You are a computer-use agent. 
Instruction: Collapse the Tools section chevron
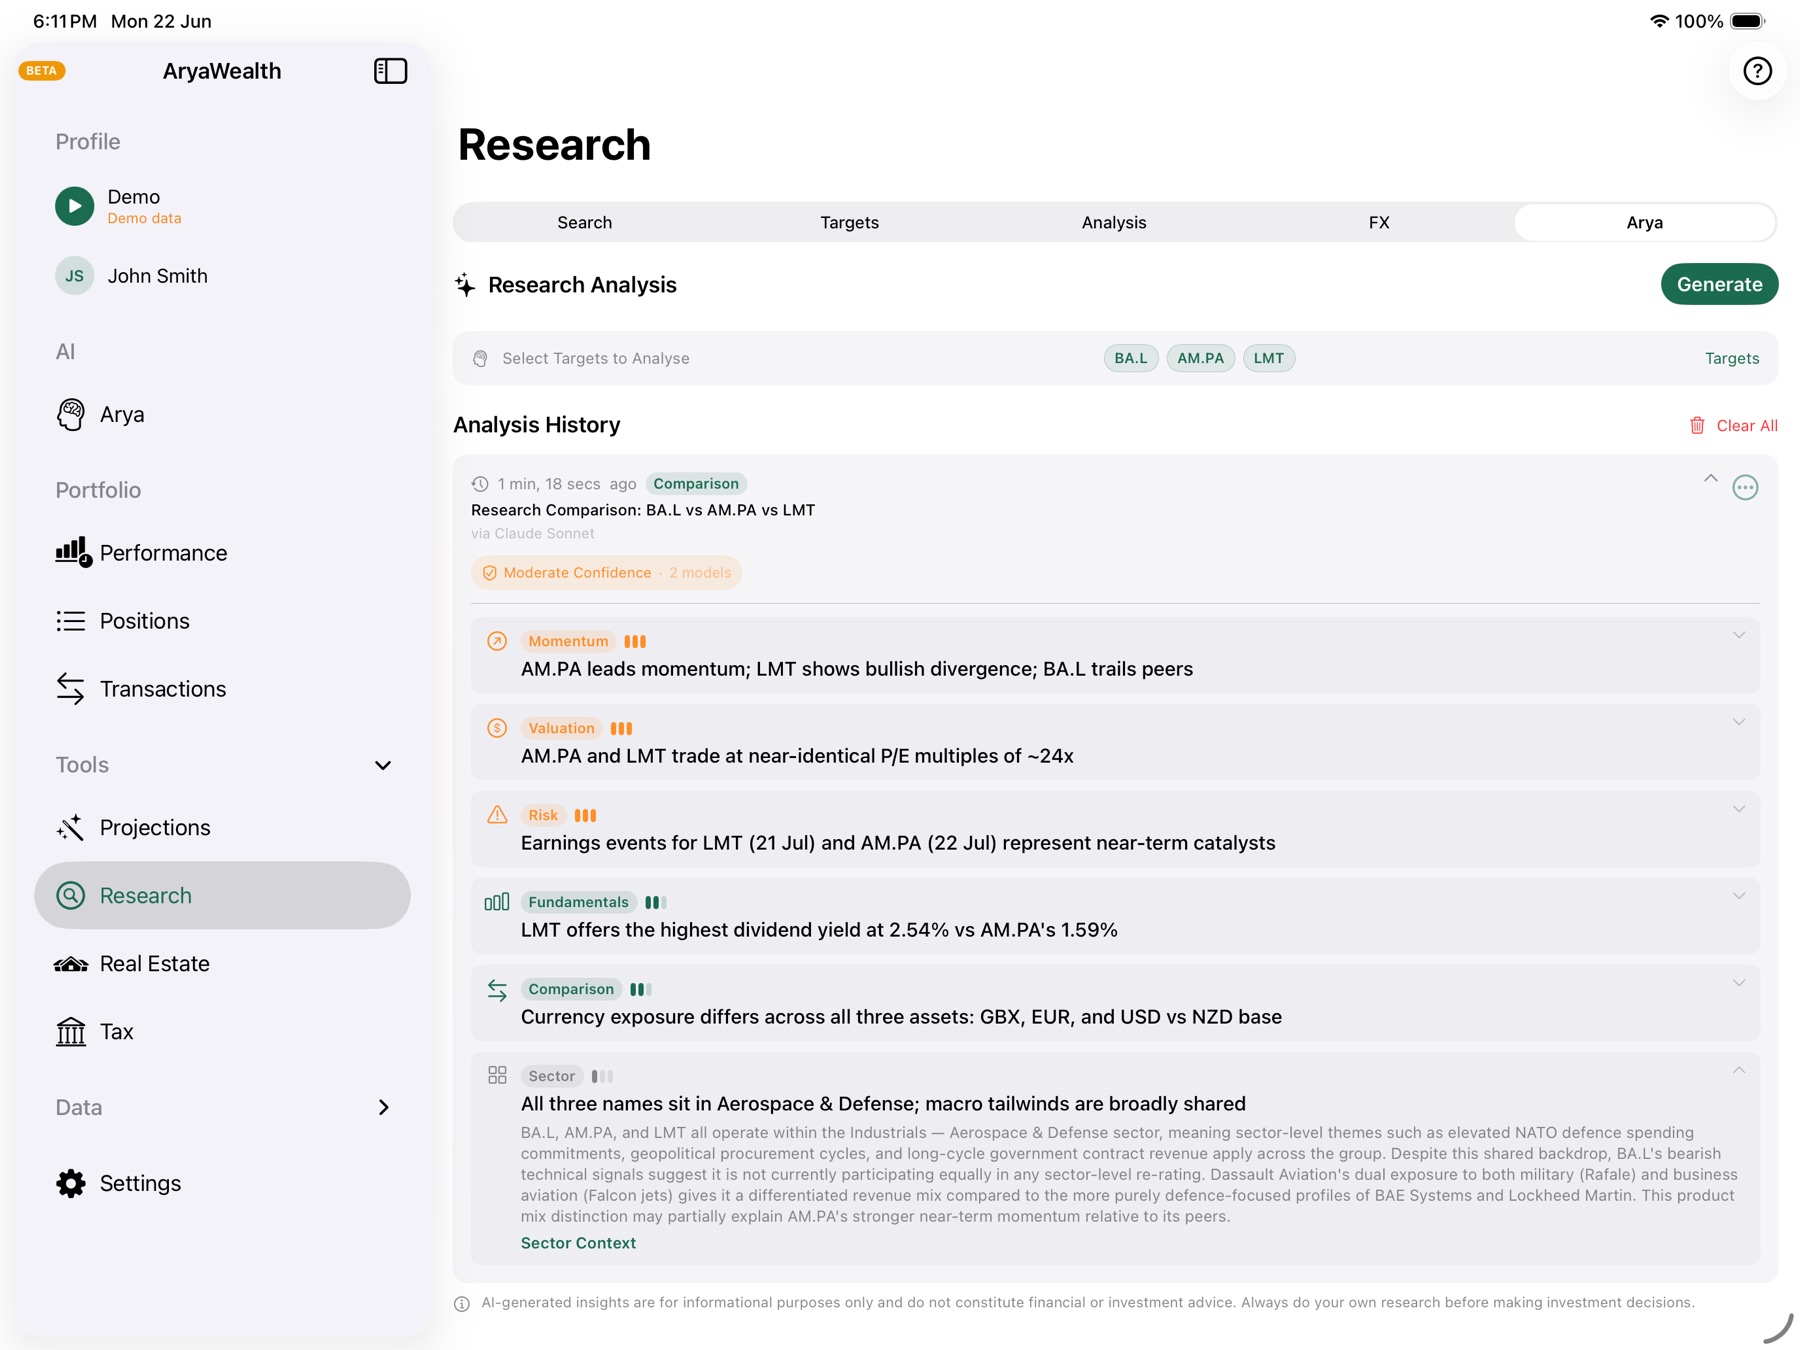(383, 765)
